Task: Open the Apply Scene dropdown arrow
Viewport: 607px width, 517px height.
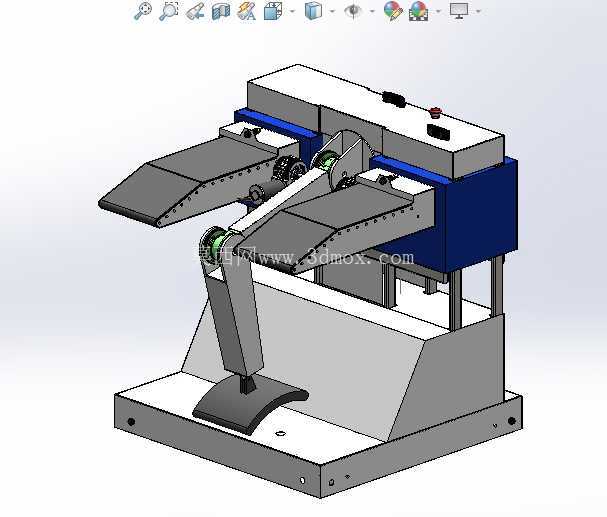Action: click(439, 11)
